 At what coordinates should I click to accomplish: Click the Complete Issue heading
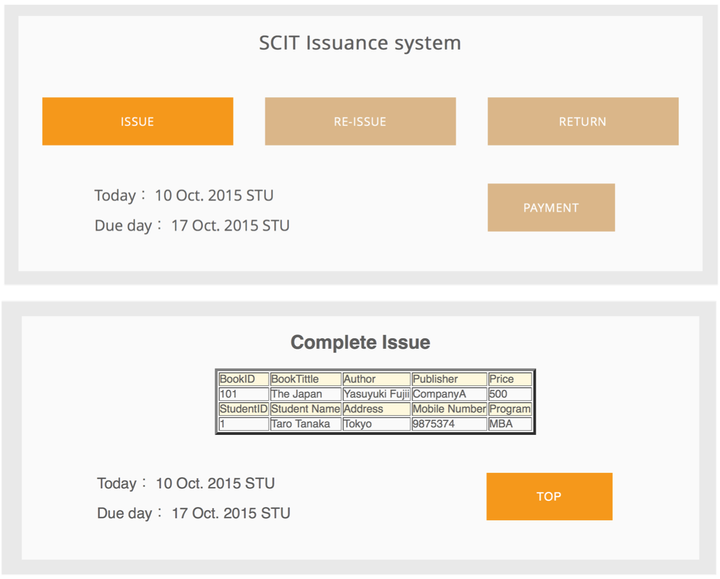[360, 342]
